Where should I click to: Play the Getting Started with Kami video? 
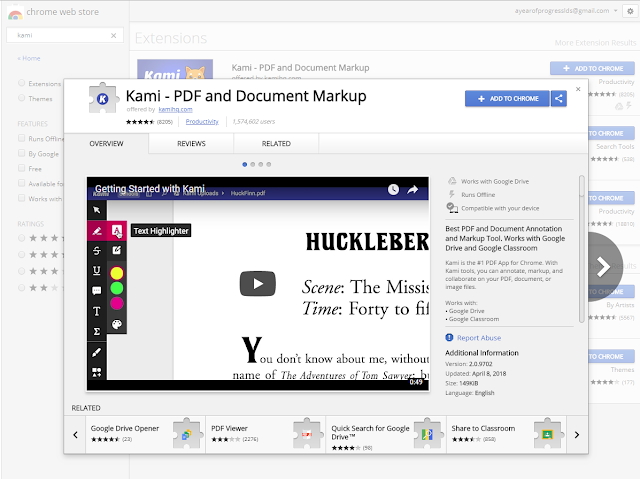[x=258, y=284]
